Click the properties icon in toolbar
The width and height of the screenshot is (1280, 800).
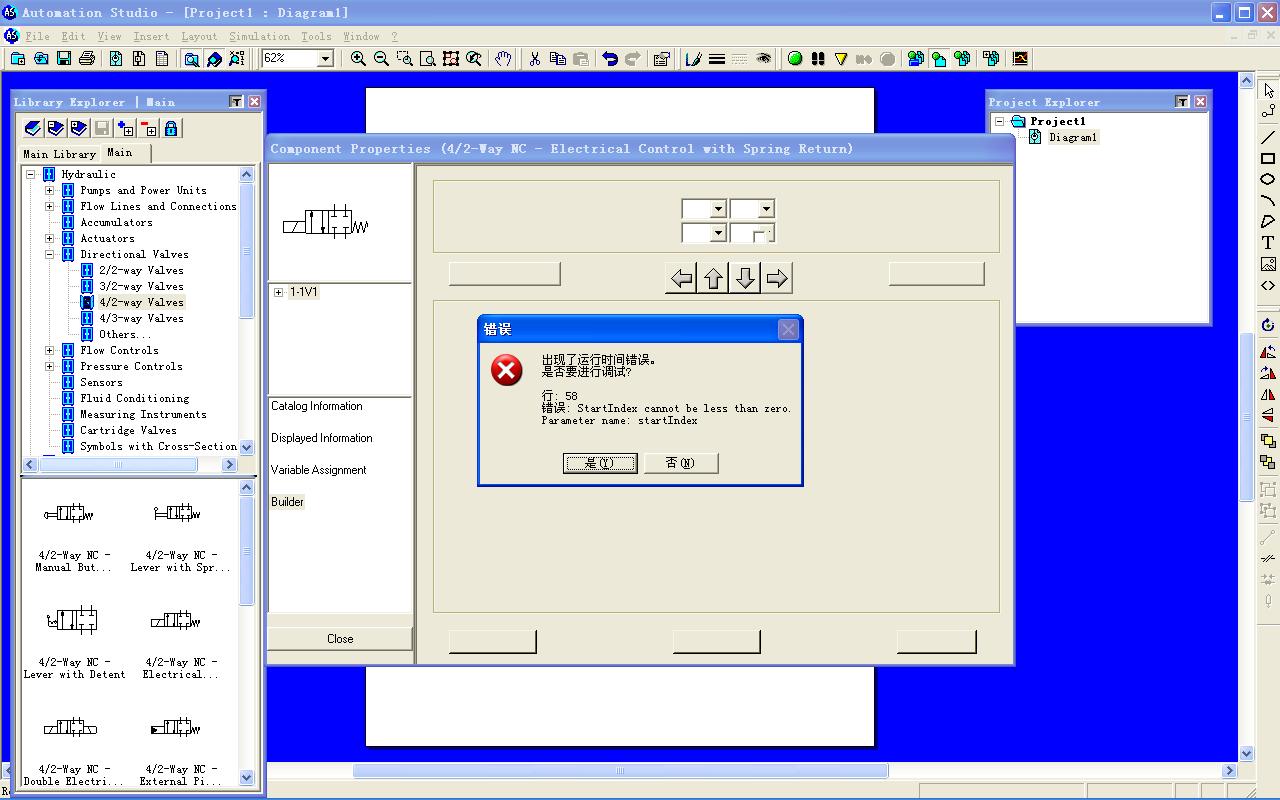click(x=661, y=59)
